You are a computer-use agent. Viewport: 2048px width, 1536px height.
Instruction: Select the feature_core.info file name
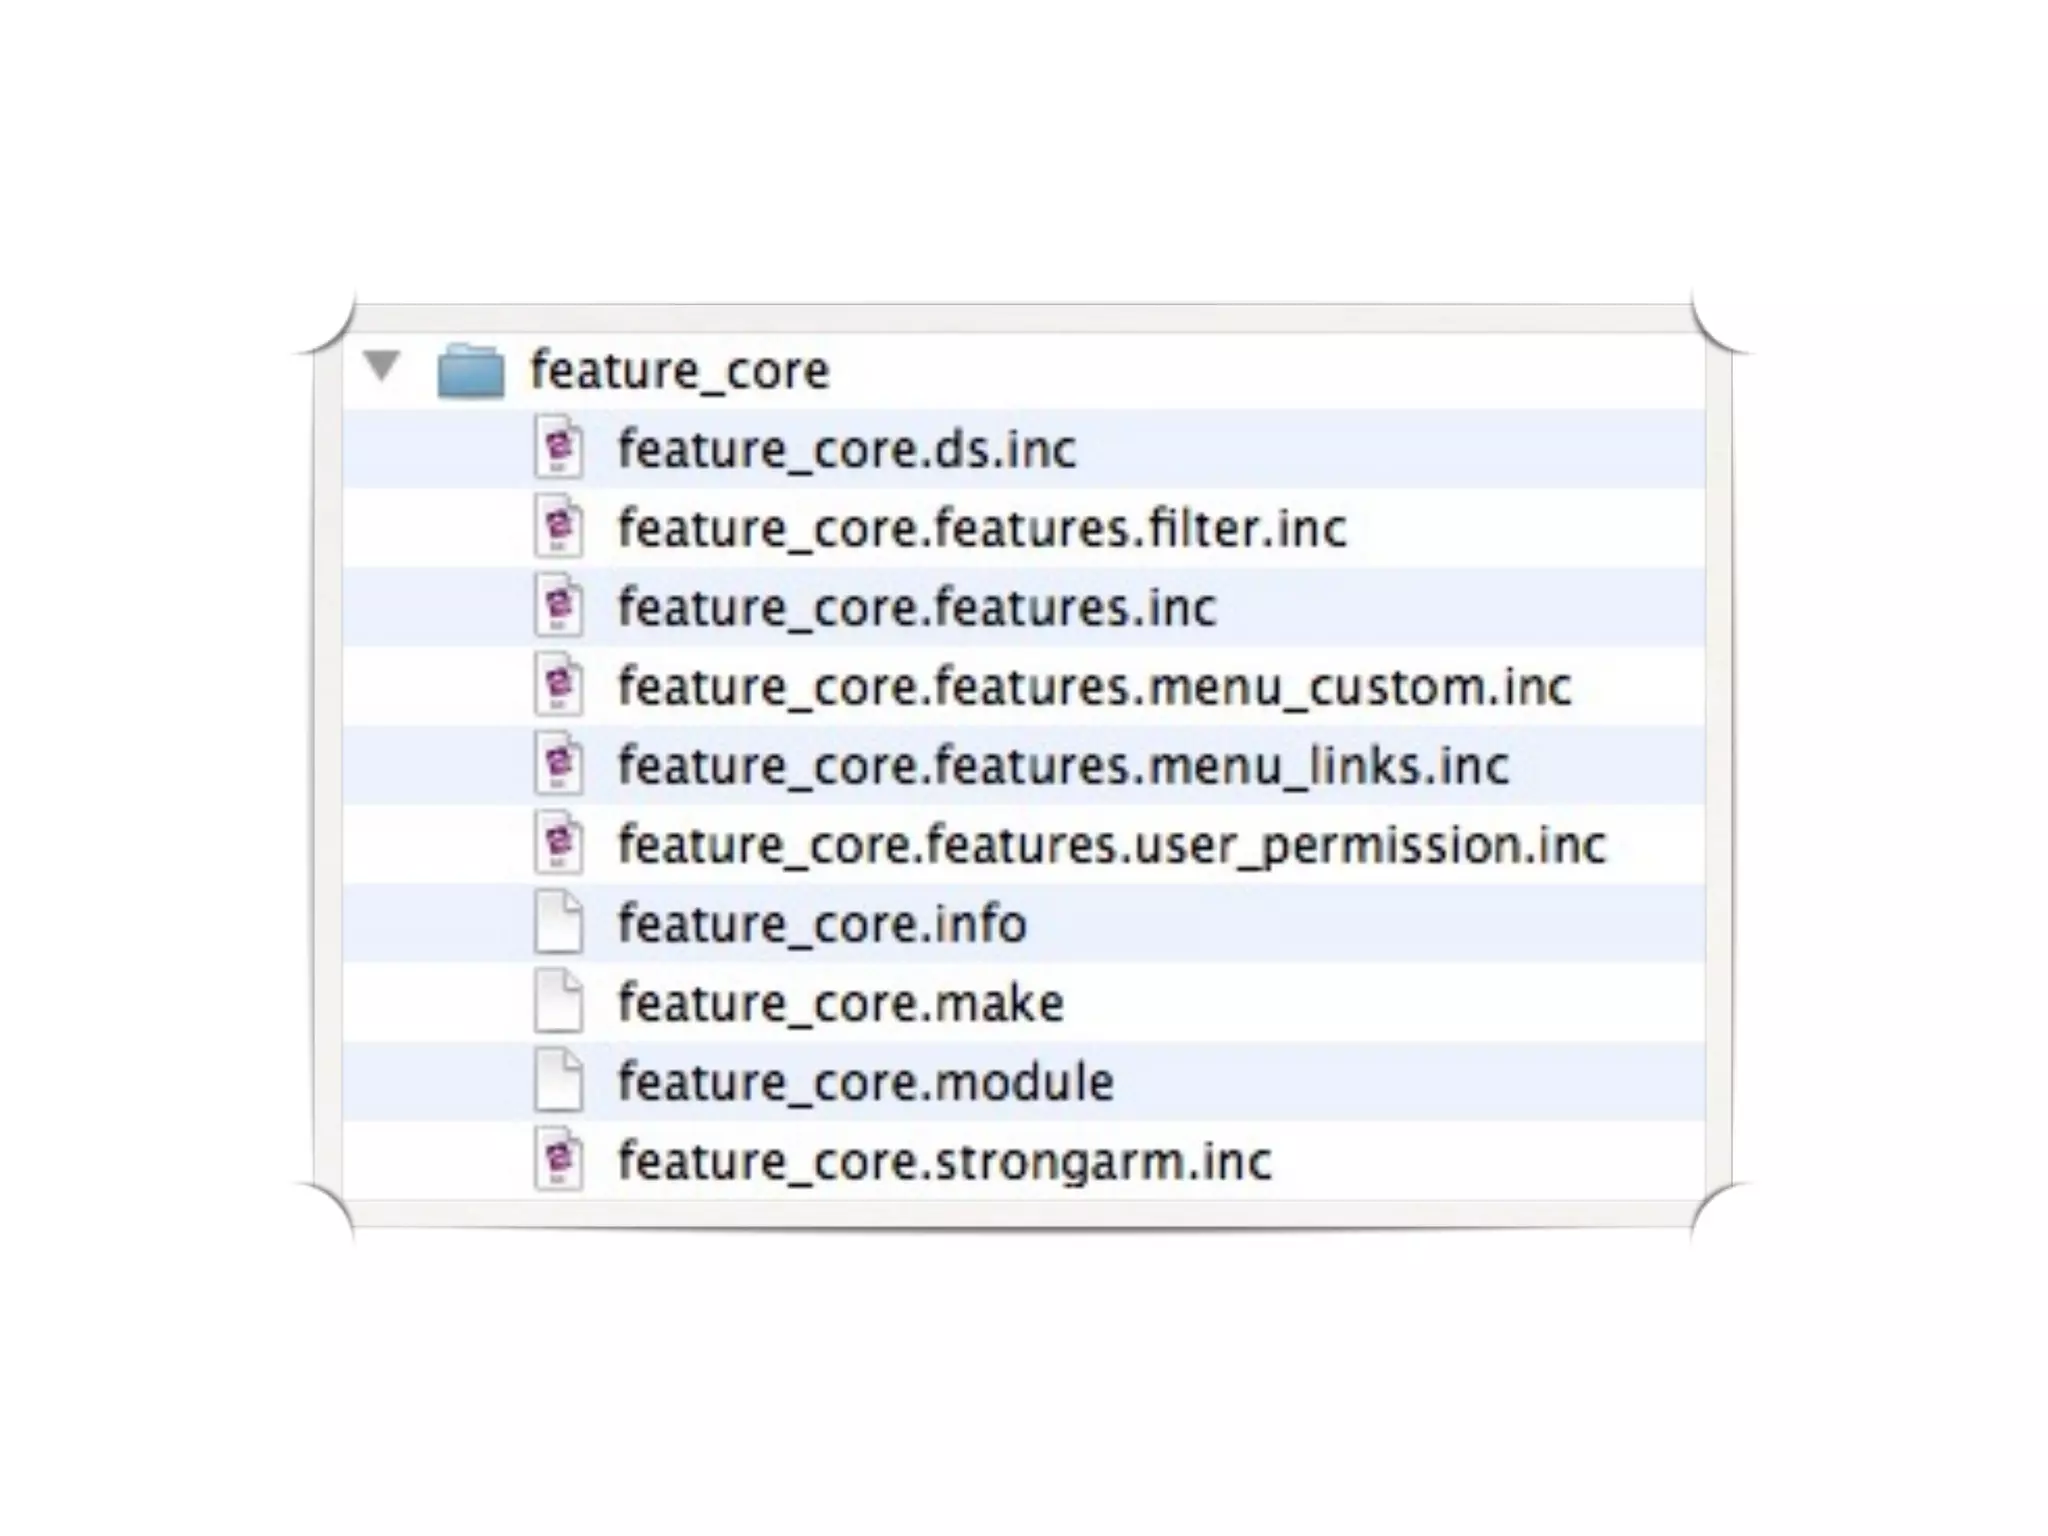tap(821, 923)
